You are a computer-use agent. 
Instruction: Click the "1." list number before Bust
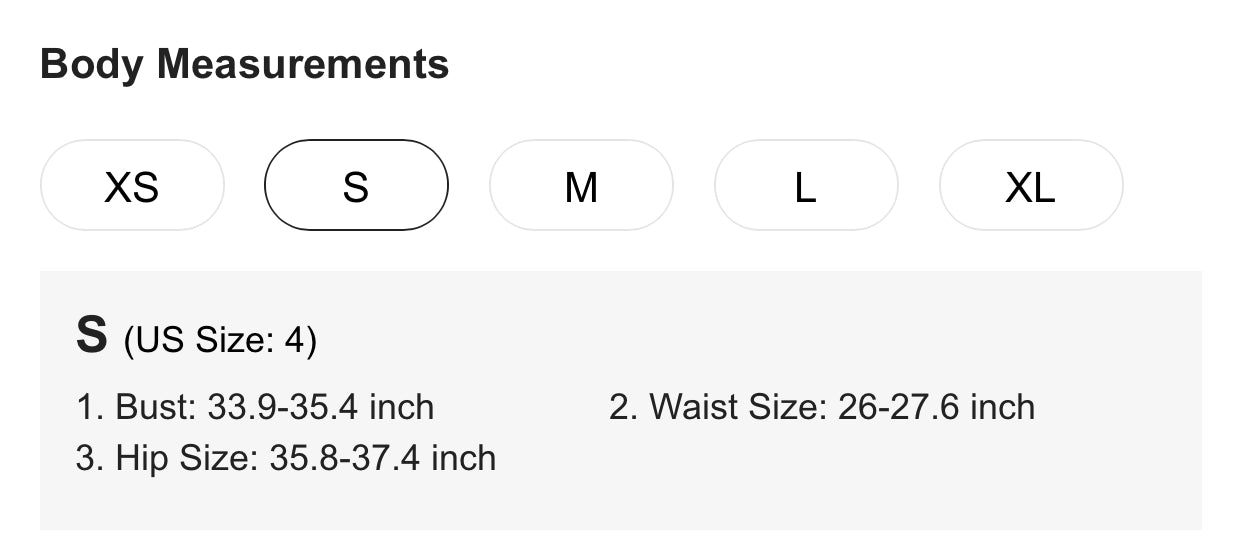tap(90, 408)
